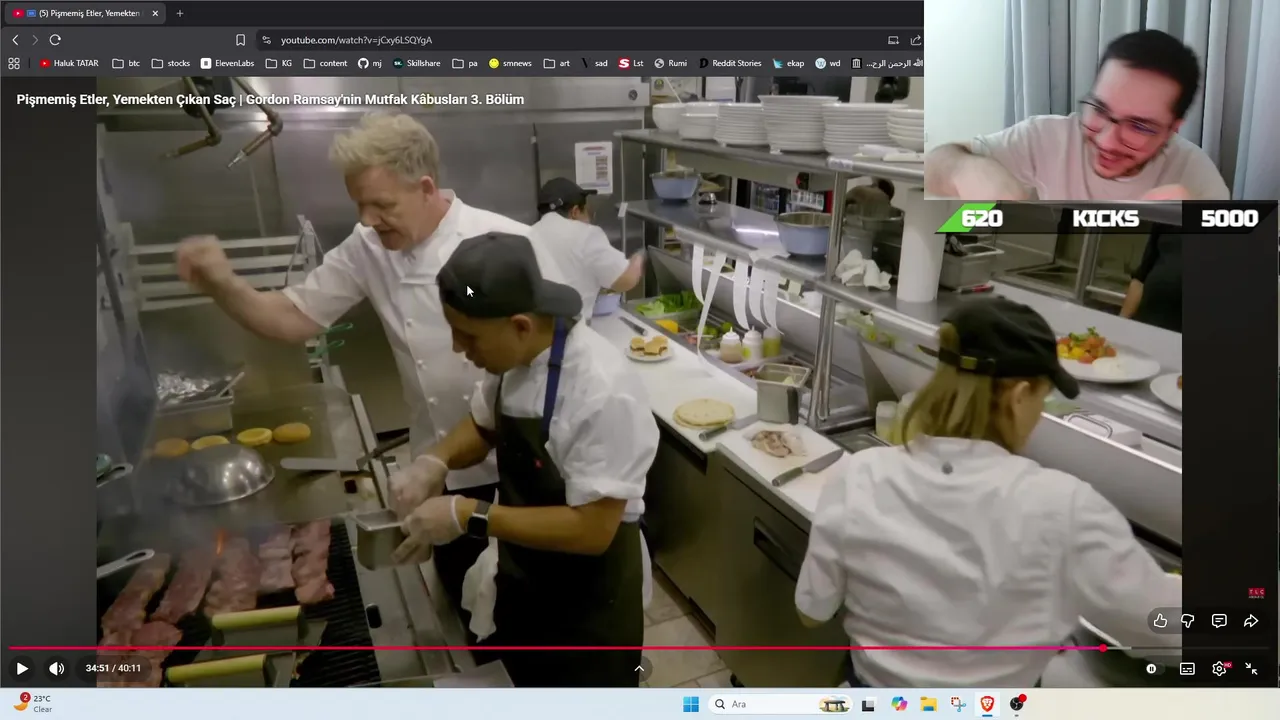Dislike the video with thumbs down

(1188, 621)
